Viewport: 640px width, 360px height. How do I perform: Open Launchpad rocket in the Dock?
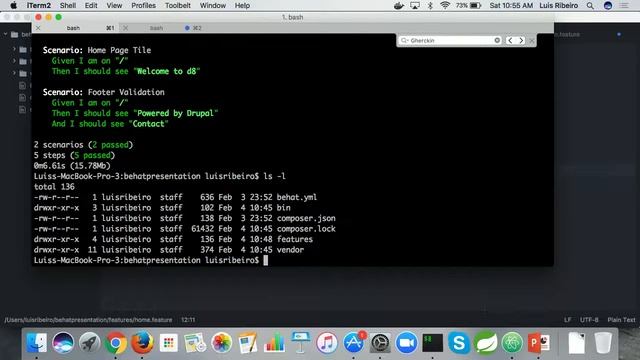tap(89, 343)
